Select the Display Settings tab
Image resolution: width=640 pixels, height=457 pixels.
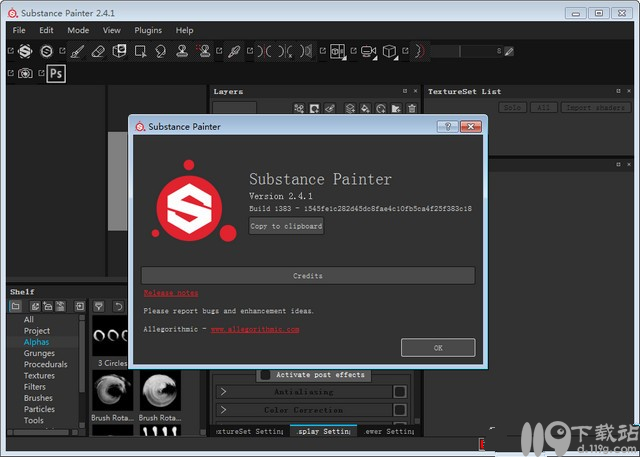click(x=324, y=431)
